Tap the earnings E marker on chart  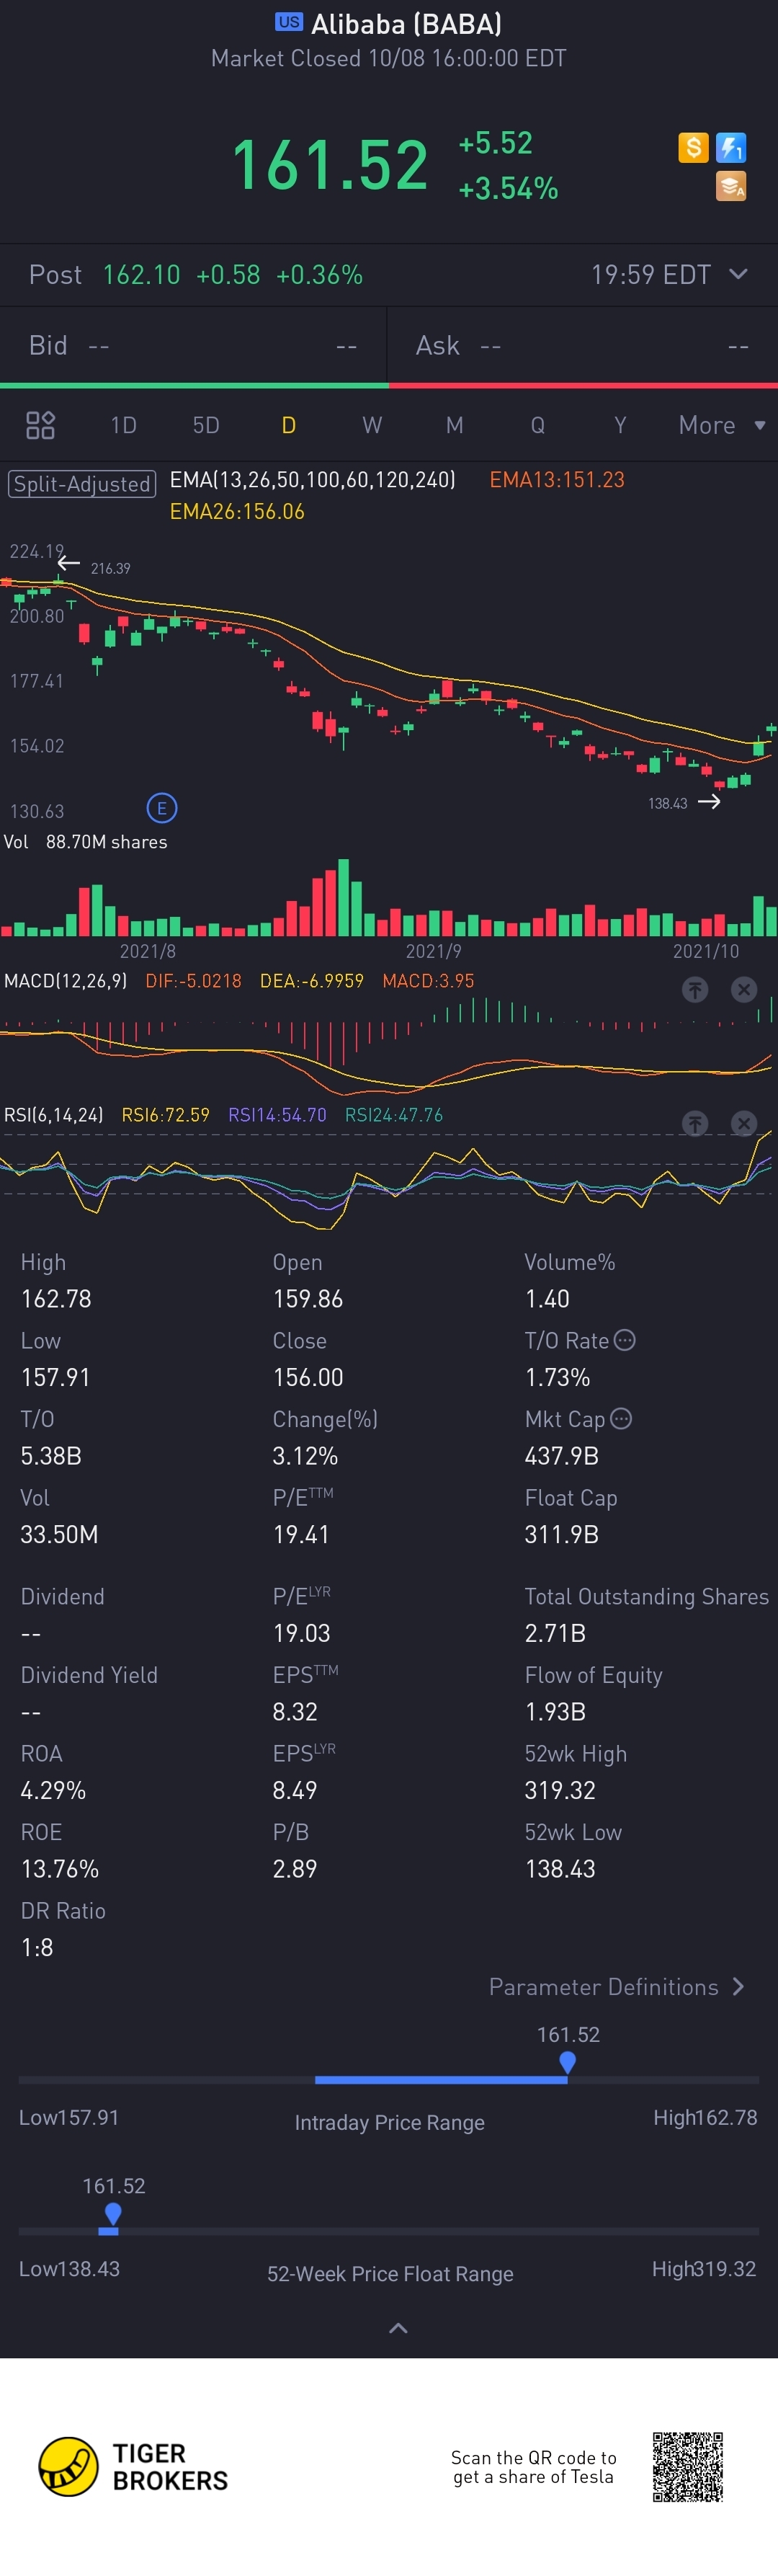click(x=162, y=808)
